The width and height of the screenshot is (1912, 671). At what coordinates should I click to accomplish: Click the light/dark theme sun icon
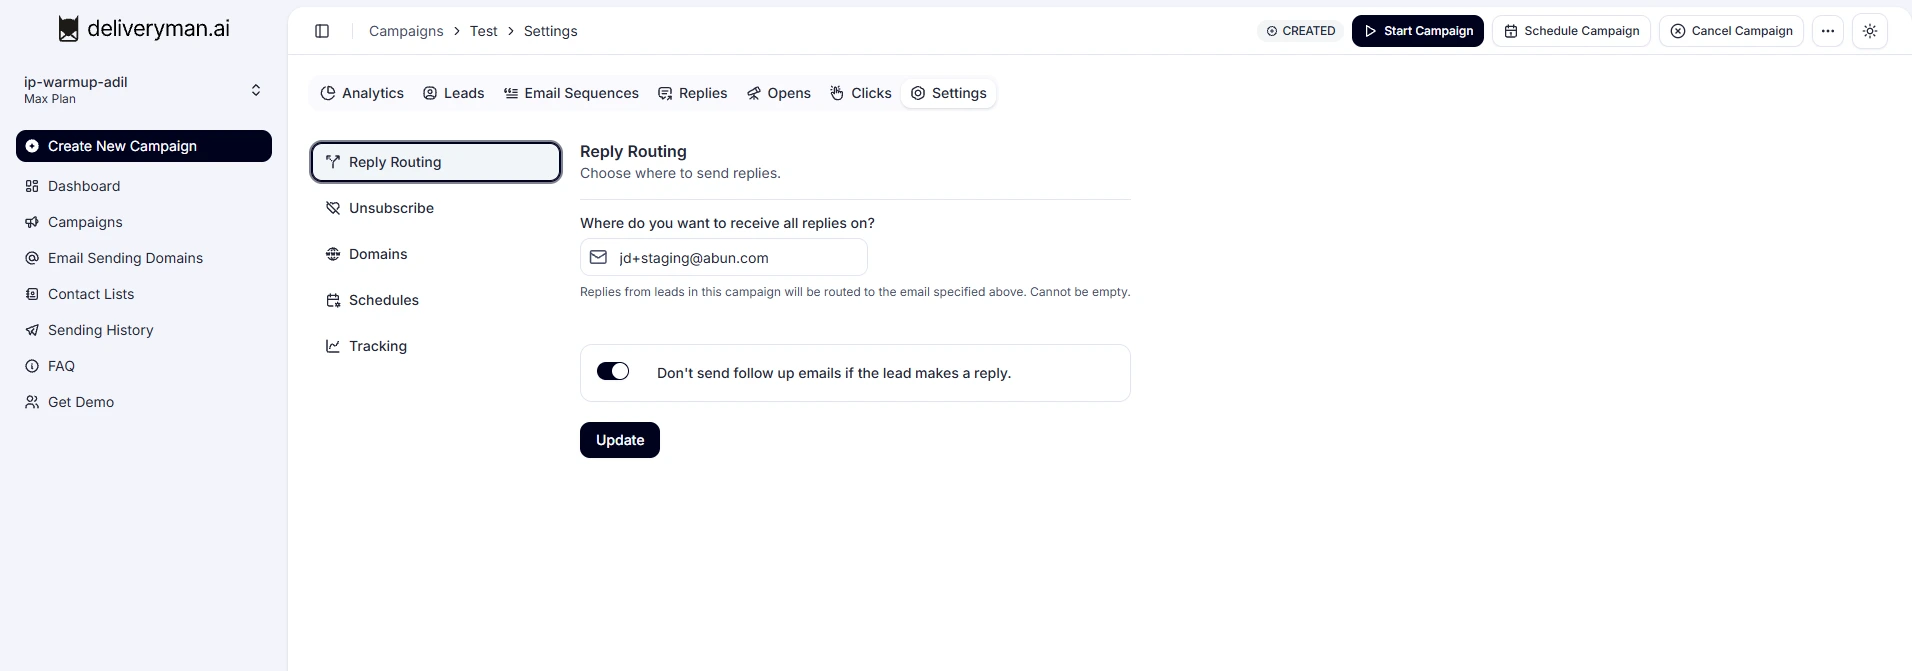point(1869,31)
